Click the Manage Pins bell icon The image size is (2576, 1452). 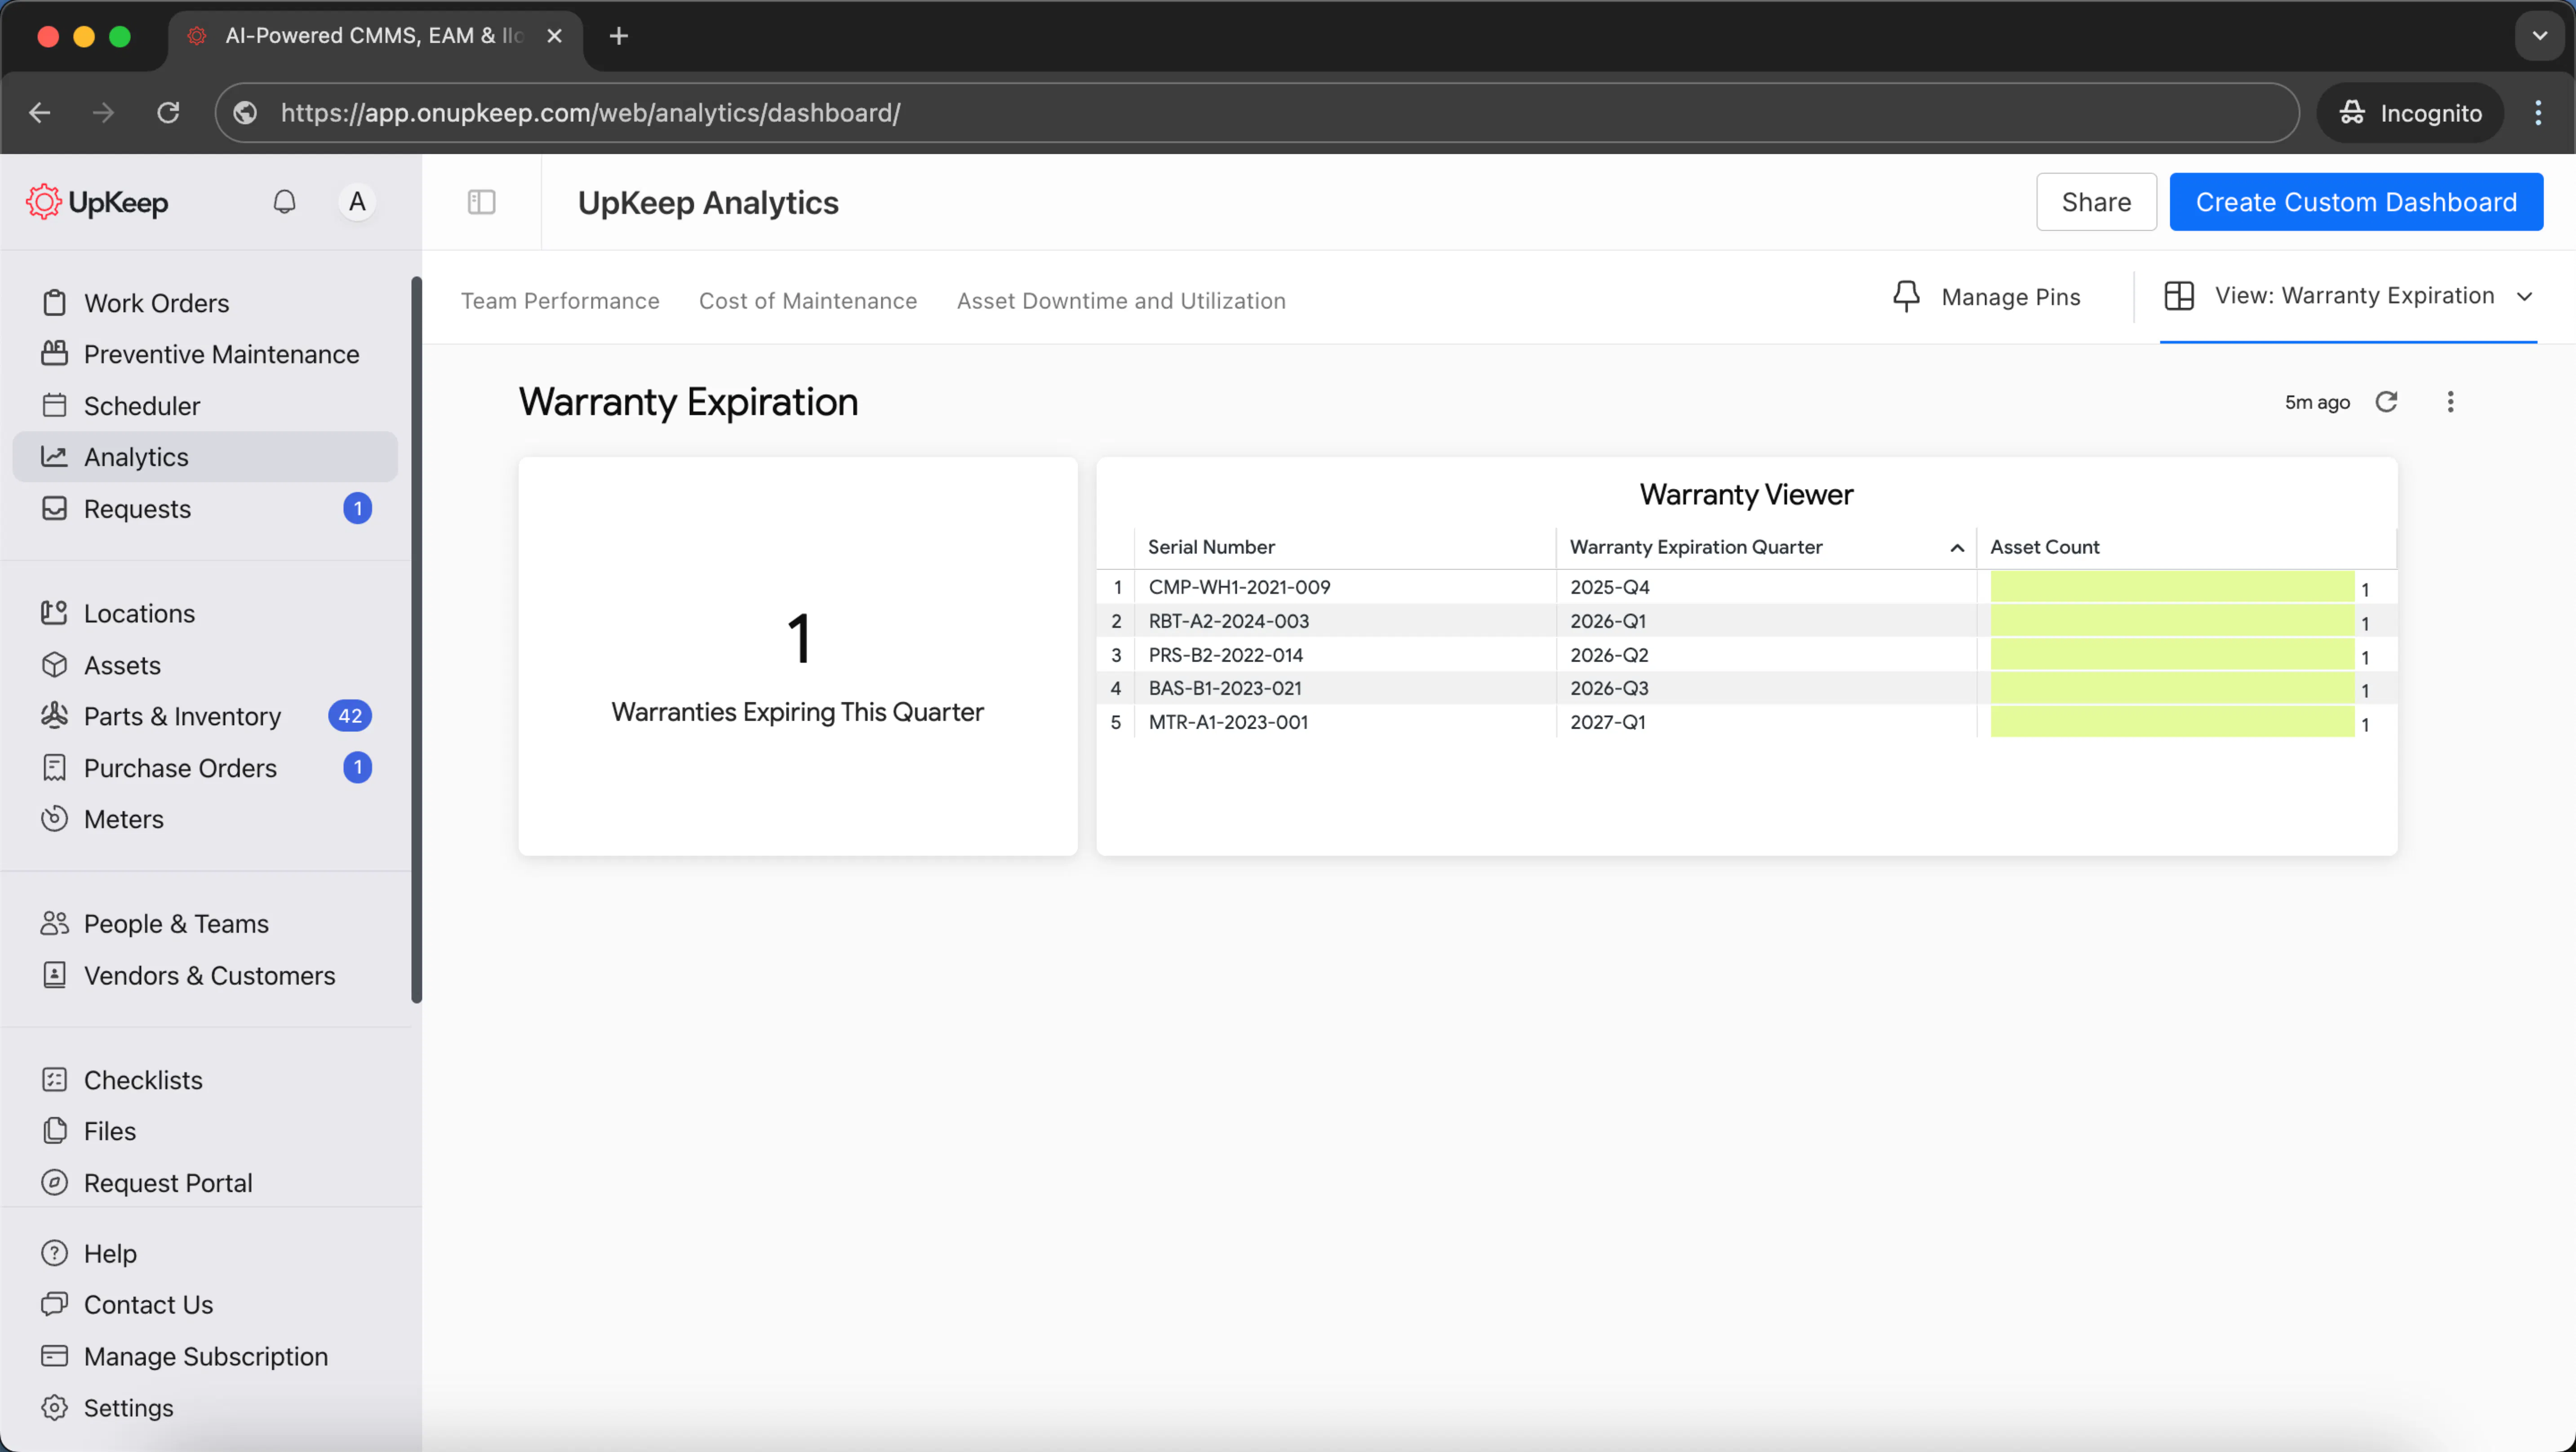(1906, 297)
